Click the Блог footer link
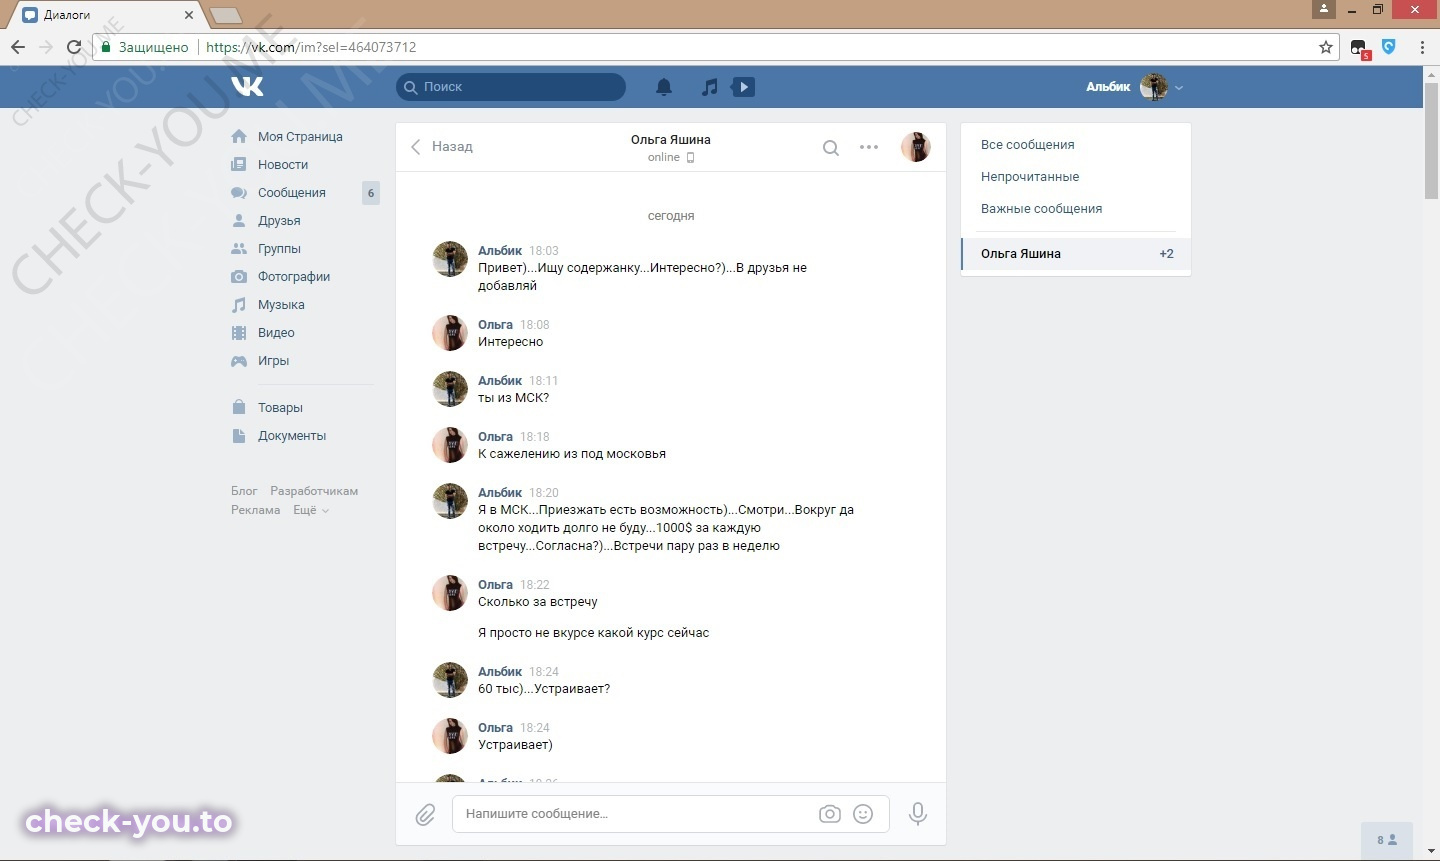1440x861 pixels. click(244, 491)
